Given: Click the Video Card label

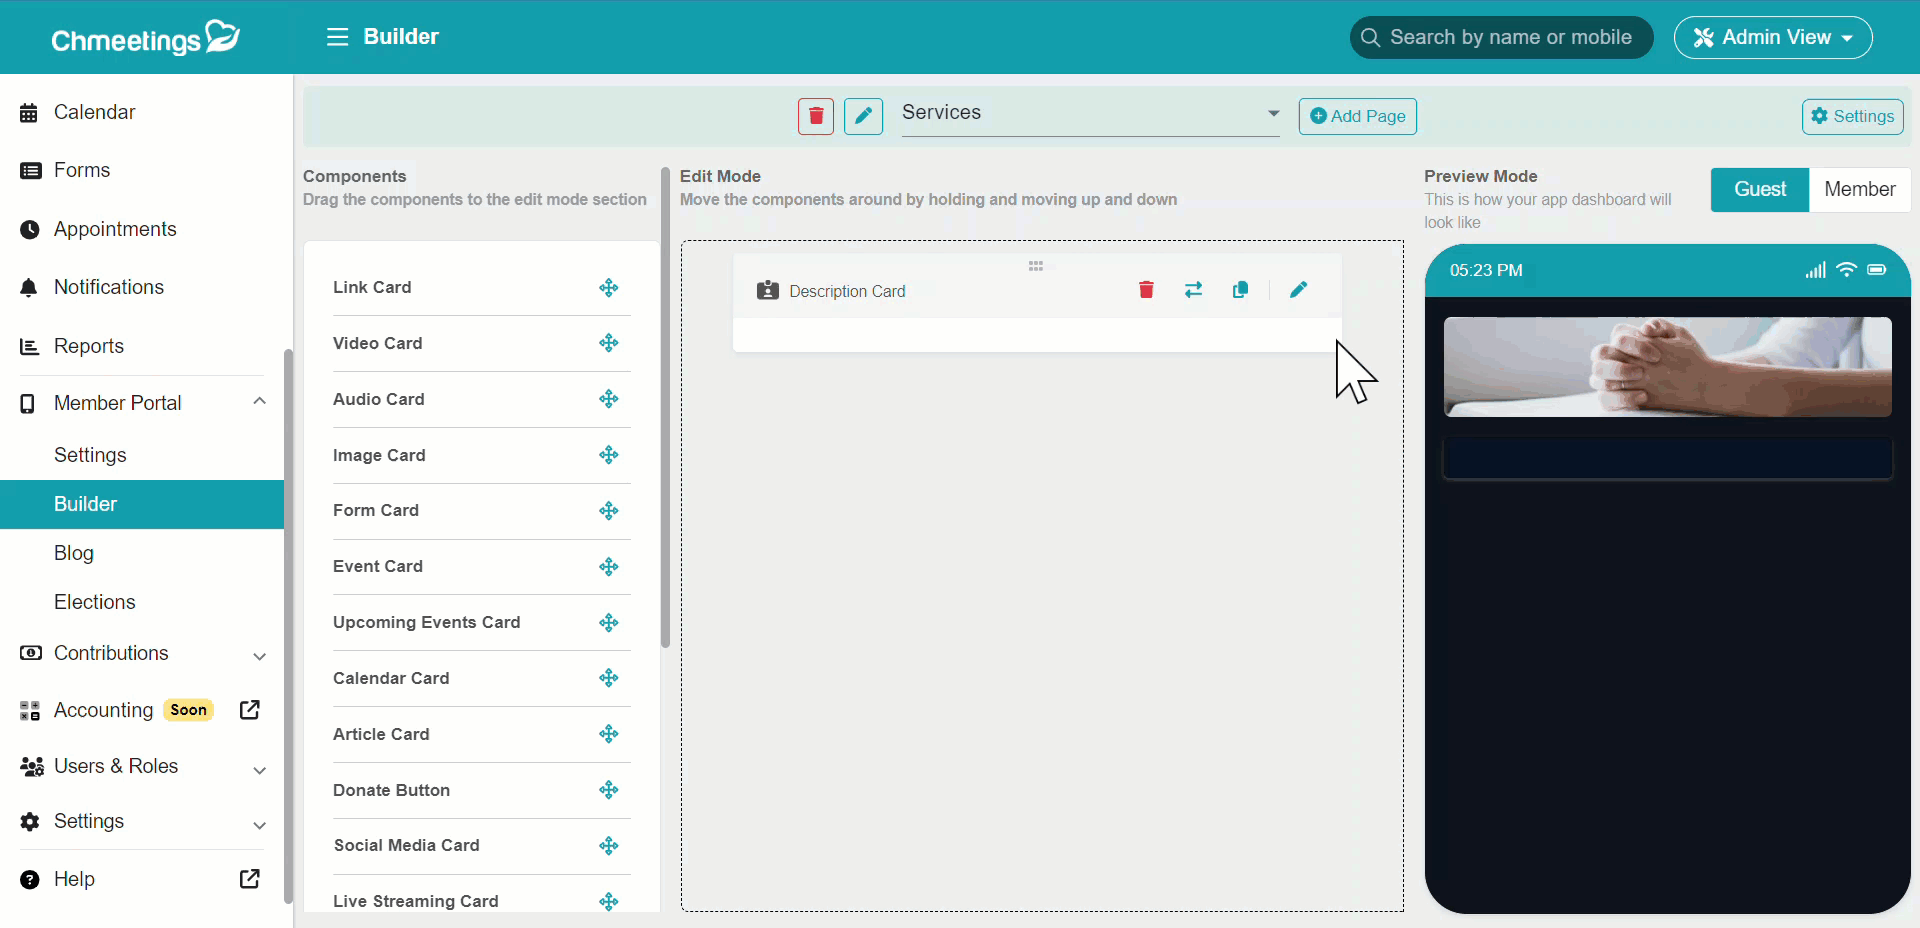Looking at the screenshot, I should (377, 343).
